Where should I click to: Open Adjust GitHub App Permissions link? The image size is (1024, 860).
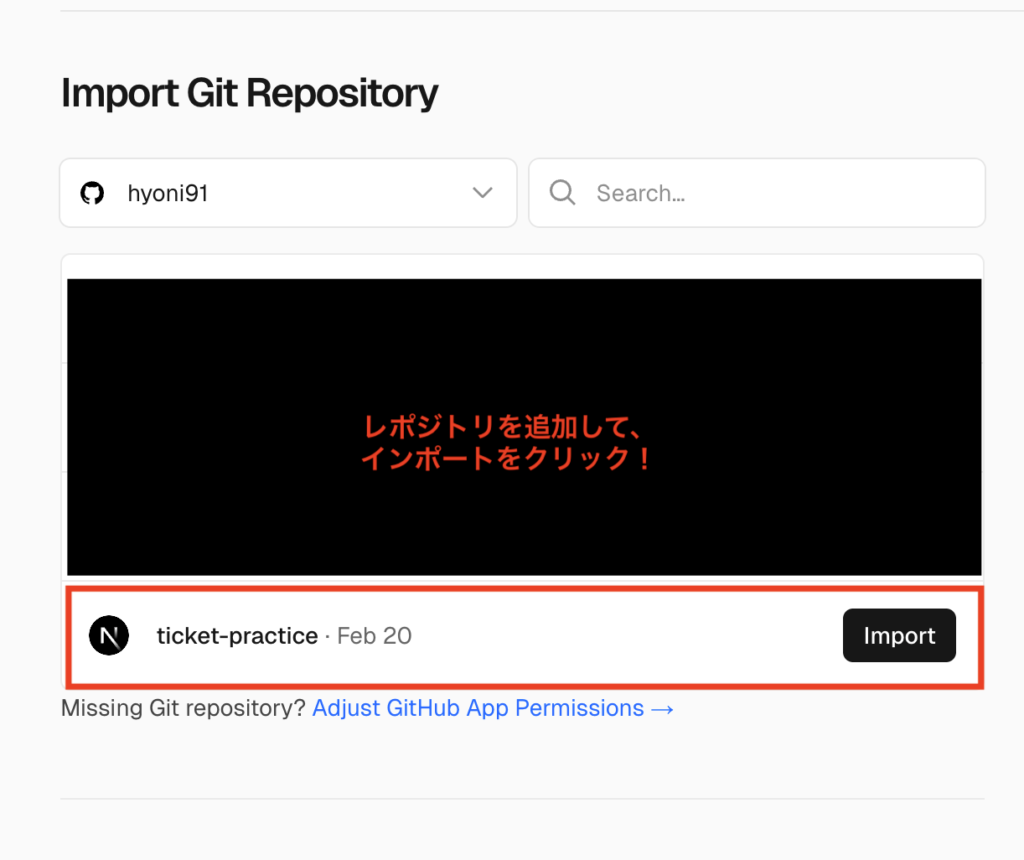click(x=478, y=708)
